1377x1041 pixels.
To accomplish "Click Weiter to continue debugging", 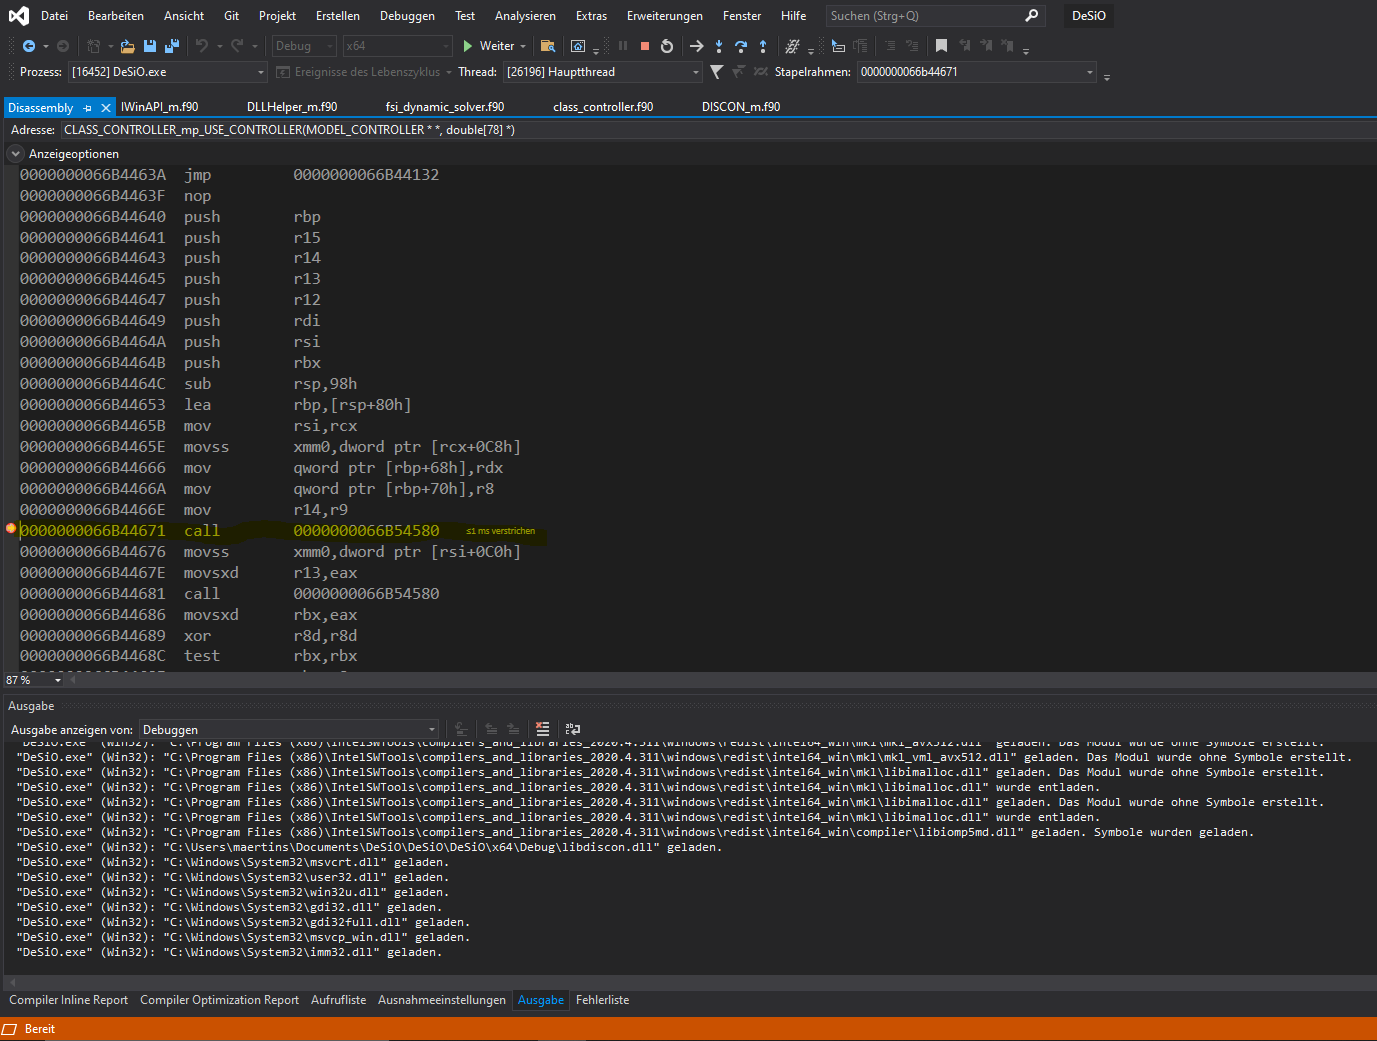I will point(494,45).
